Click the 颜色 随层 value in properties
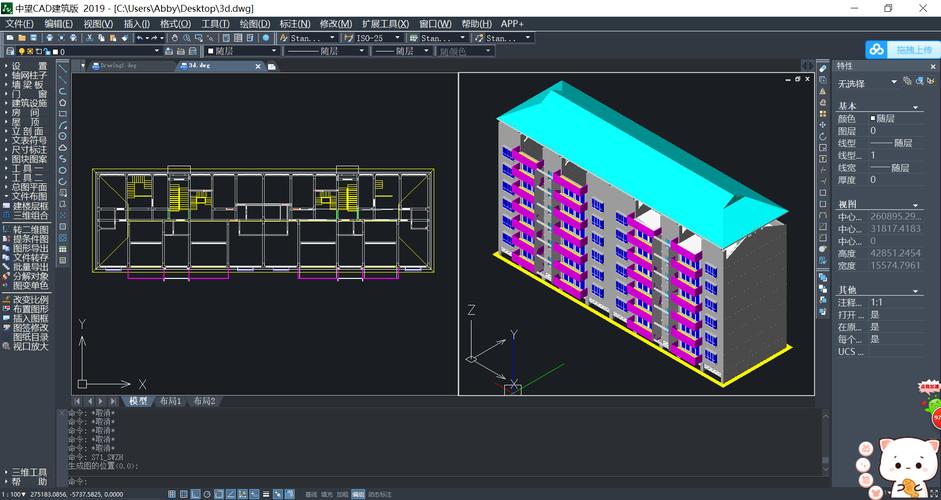 point(897,119)
